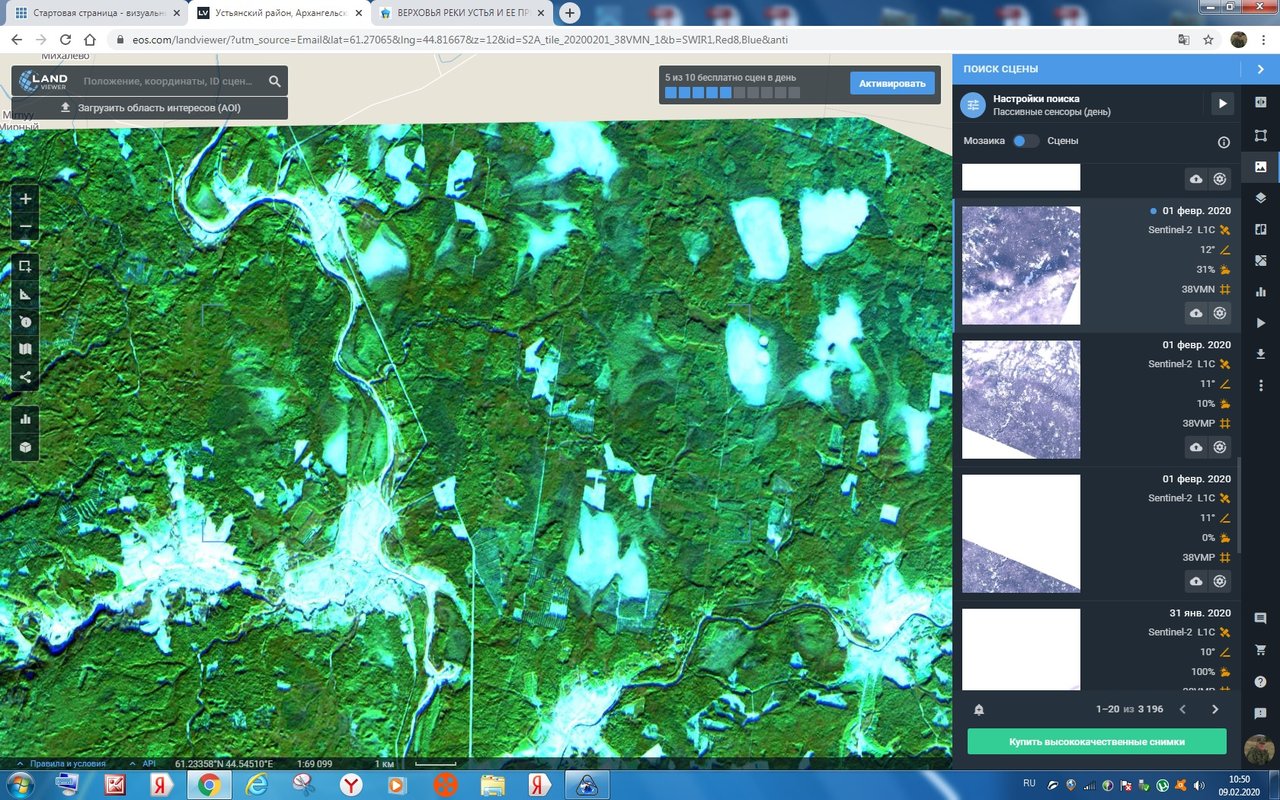
Task: Click the scene list scrollbar
Action: (1238, 505)
